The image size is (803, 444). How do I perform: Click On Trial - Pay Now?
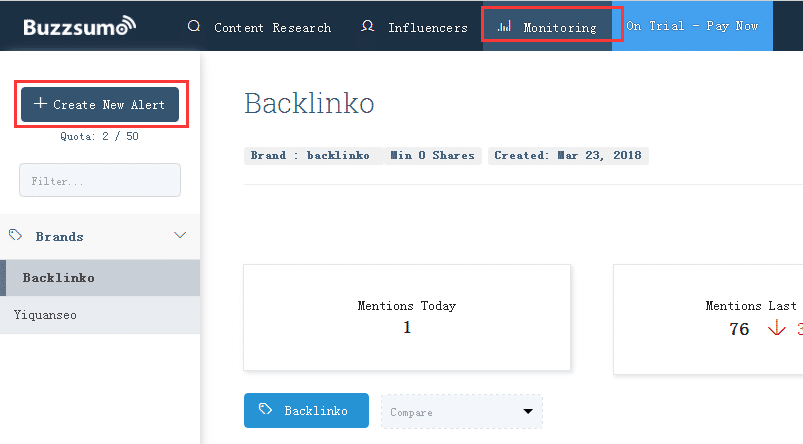pos(692,26)
